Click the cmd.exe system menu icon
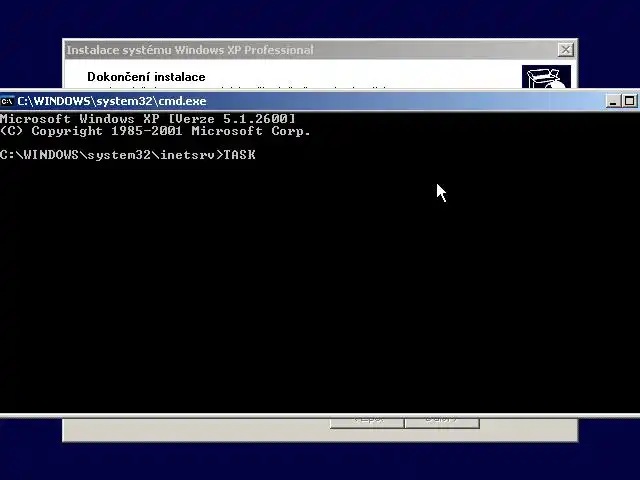The height and width of the screenshot is (480, 640). (x=7, y=101)
